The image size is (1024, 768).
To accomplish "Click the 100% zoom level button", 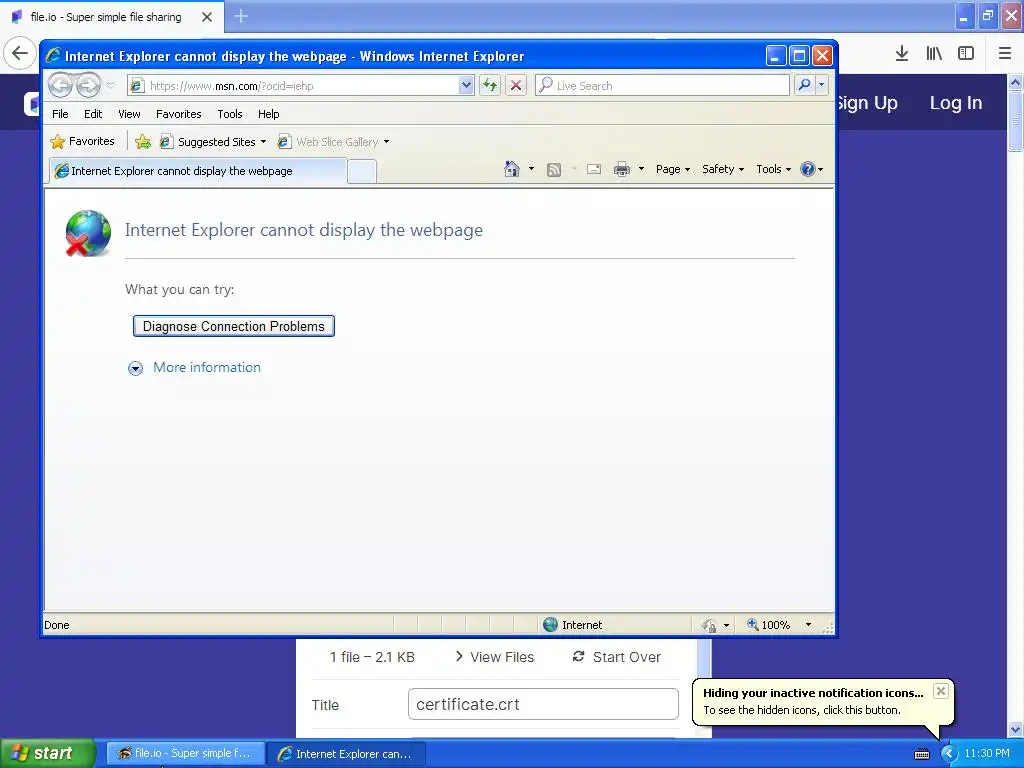I will click(x=769, y=625).
